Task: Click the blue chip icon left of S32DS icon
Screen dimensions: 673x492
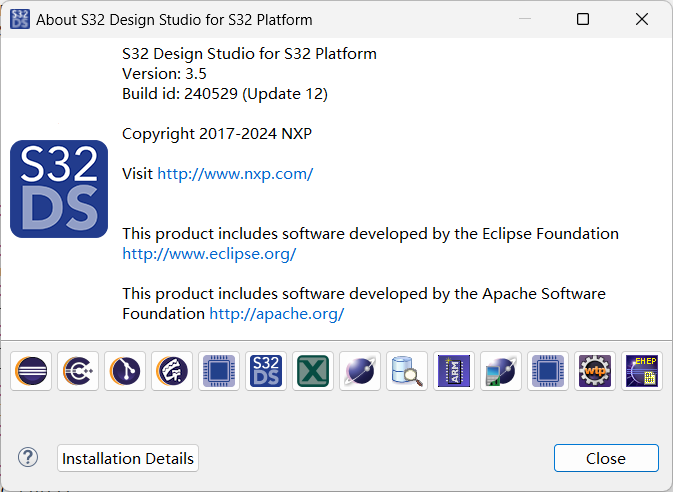Action: tap(219, 371)
